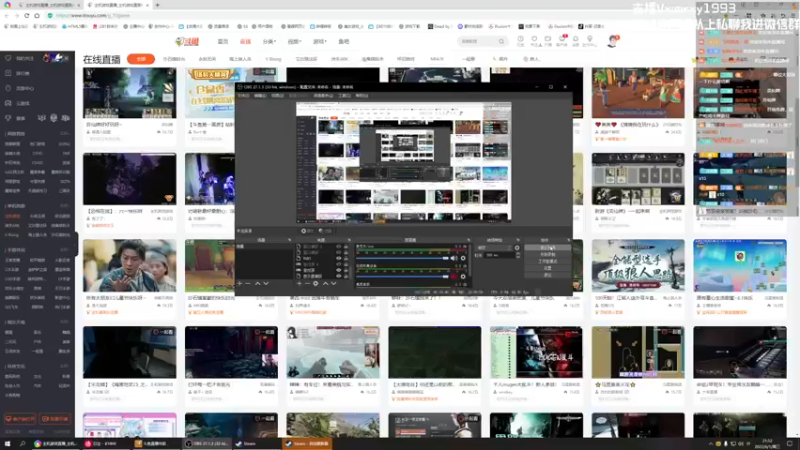Expand 视频 dropdown in Douyu nav

(x=294, y=41)
